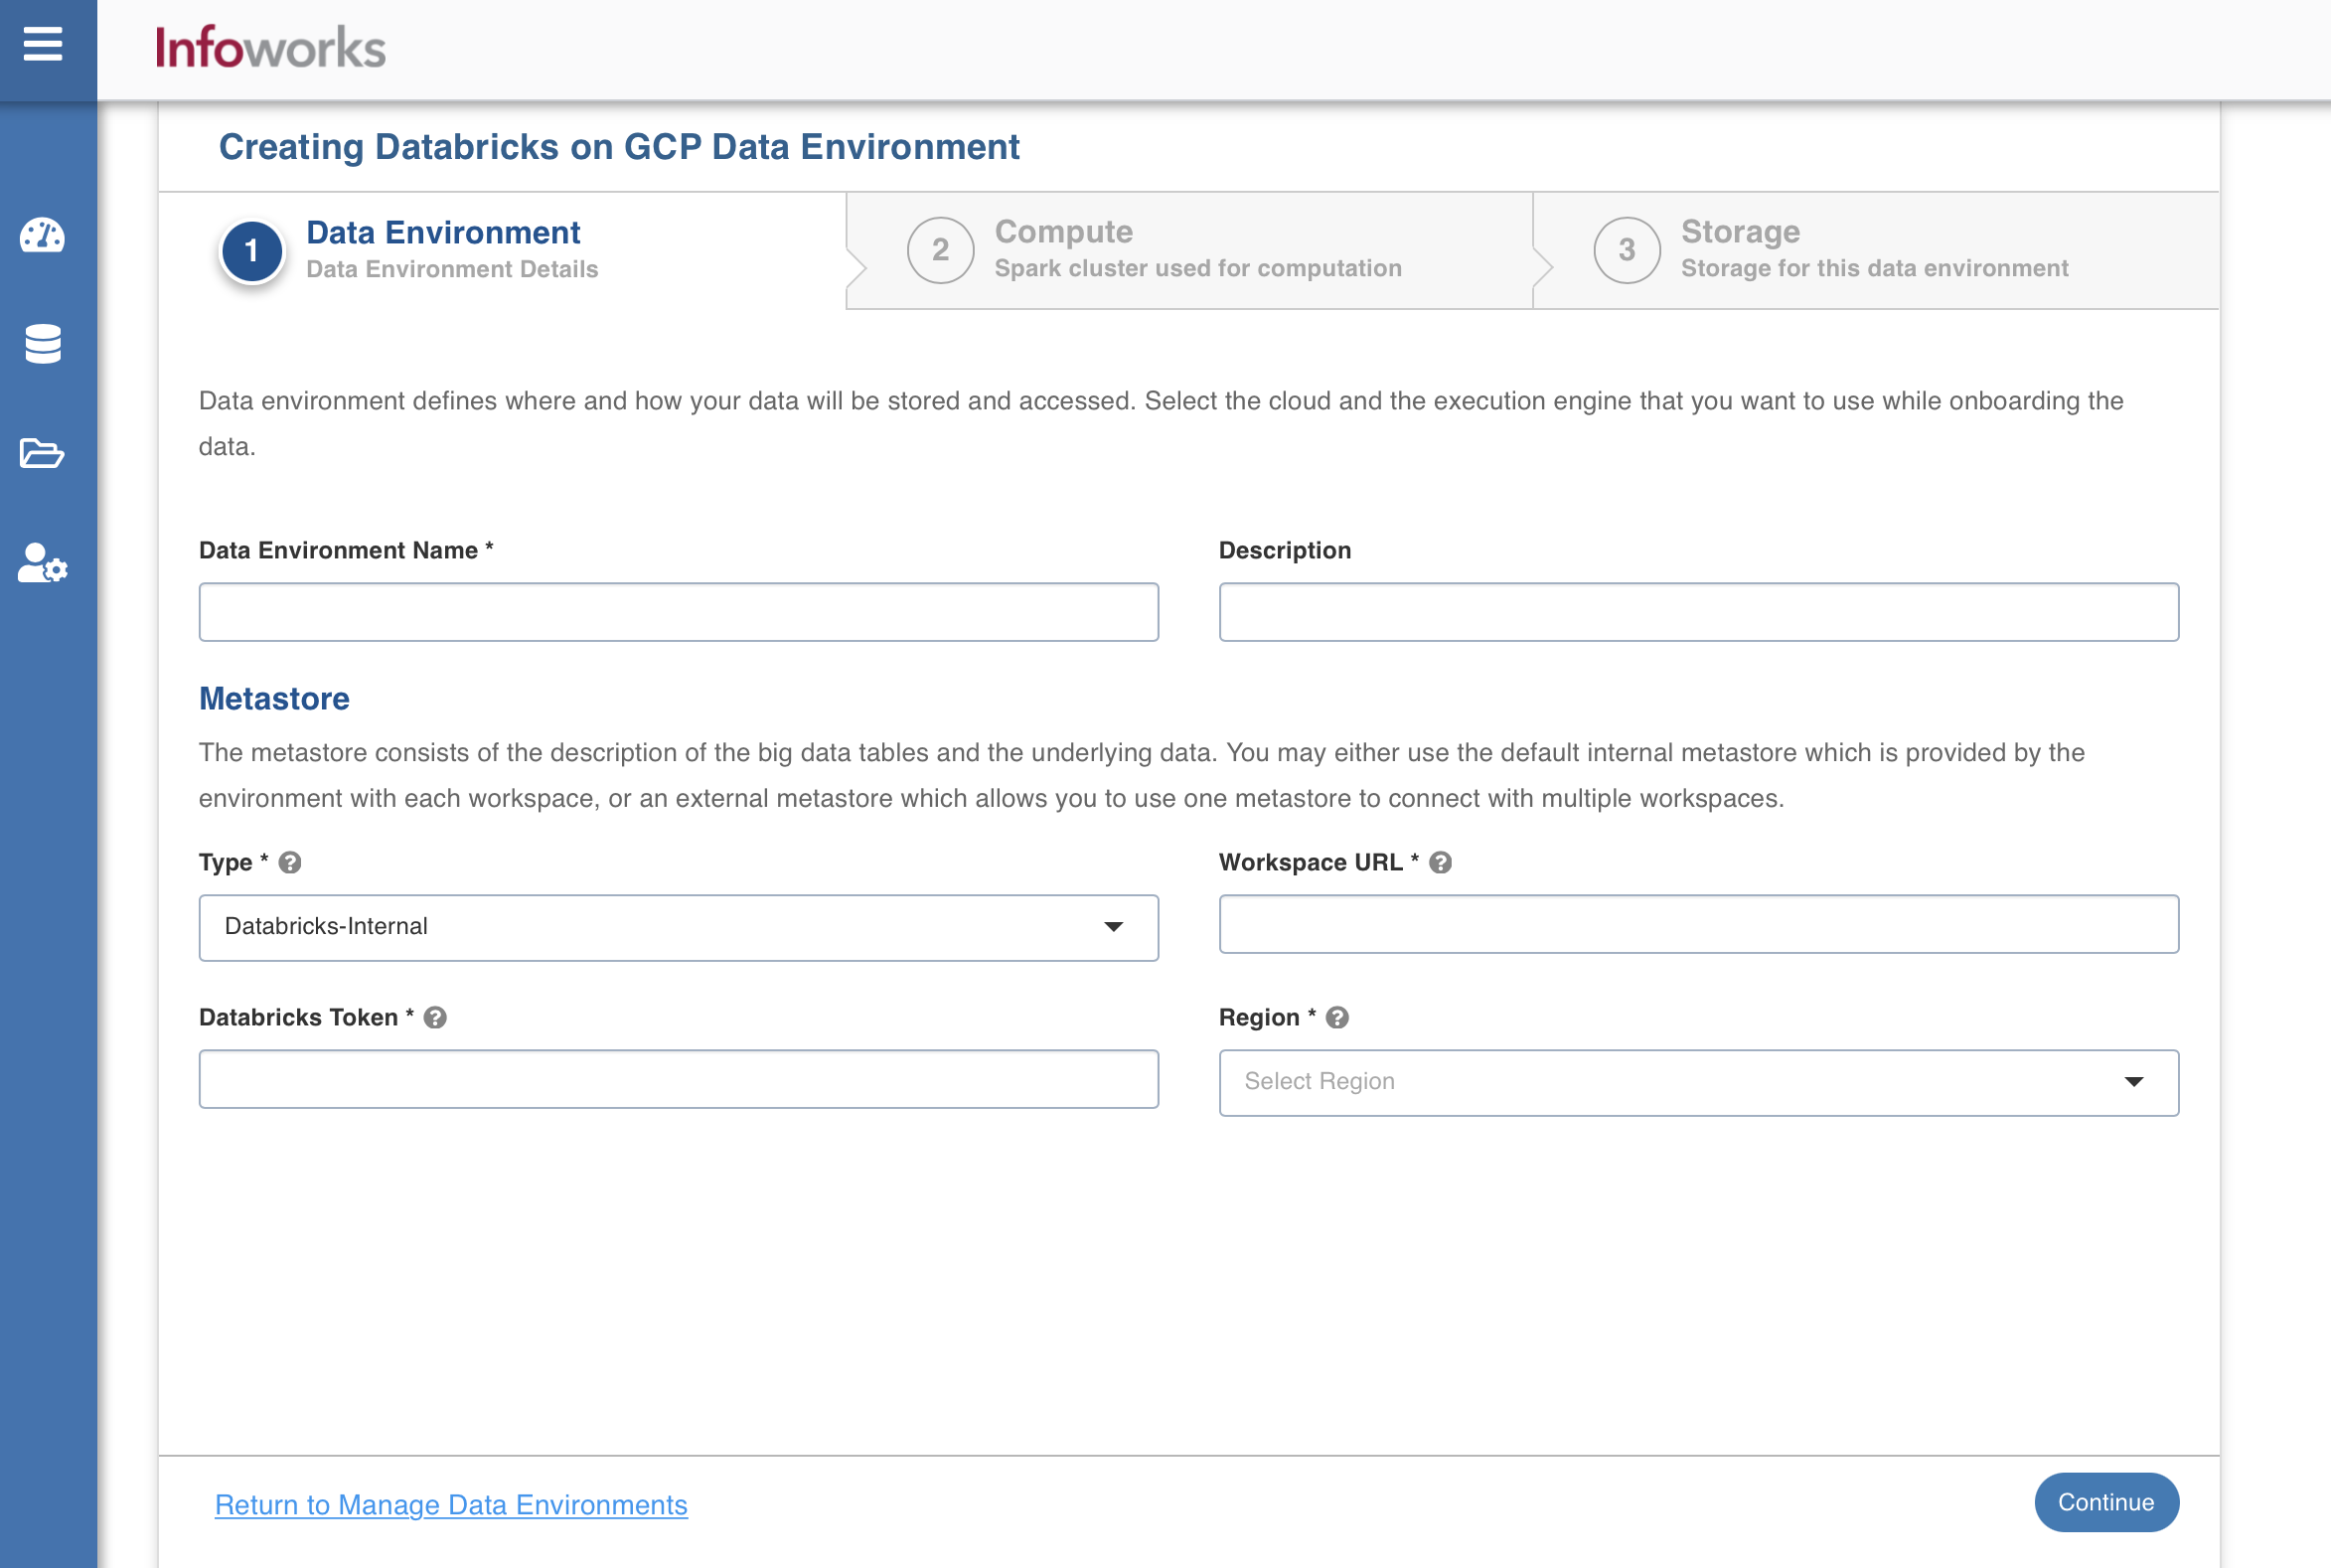Image resolution: width=2331 pixels, height=1568 pixels.
Task: Open the admin user settings icon in sidebar
Action: click(43, 563)
